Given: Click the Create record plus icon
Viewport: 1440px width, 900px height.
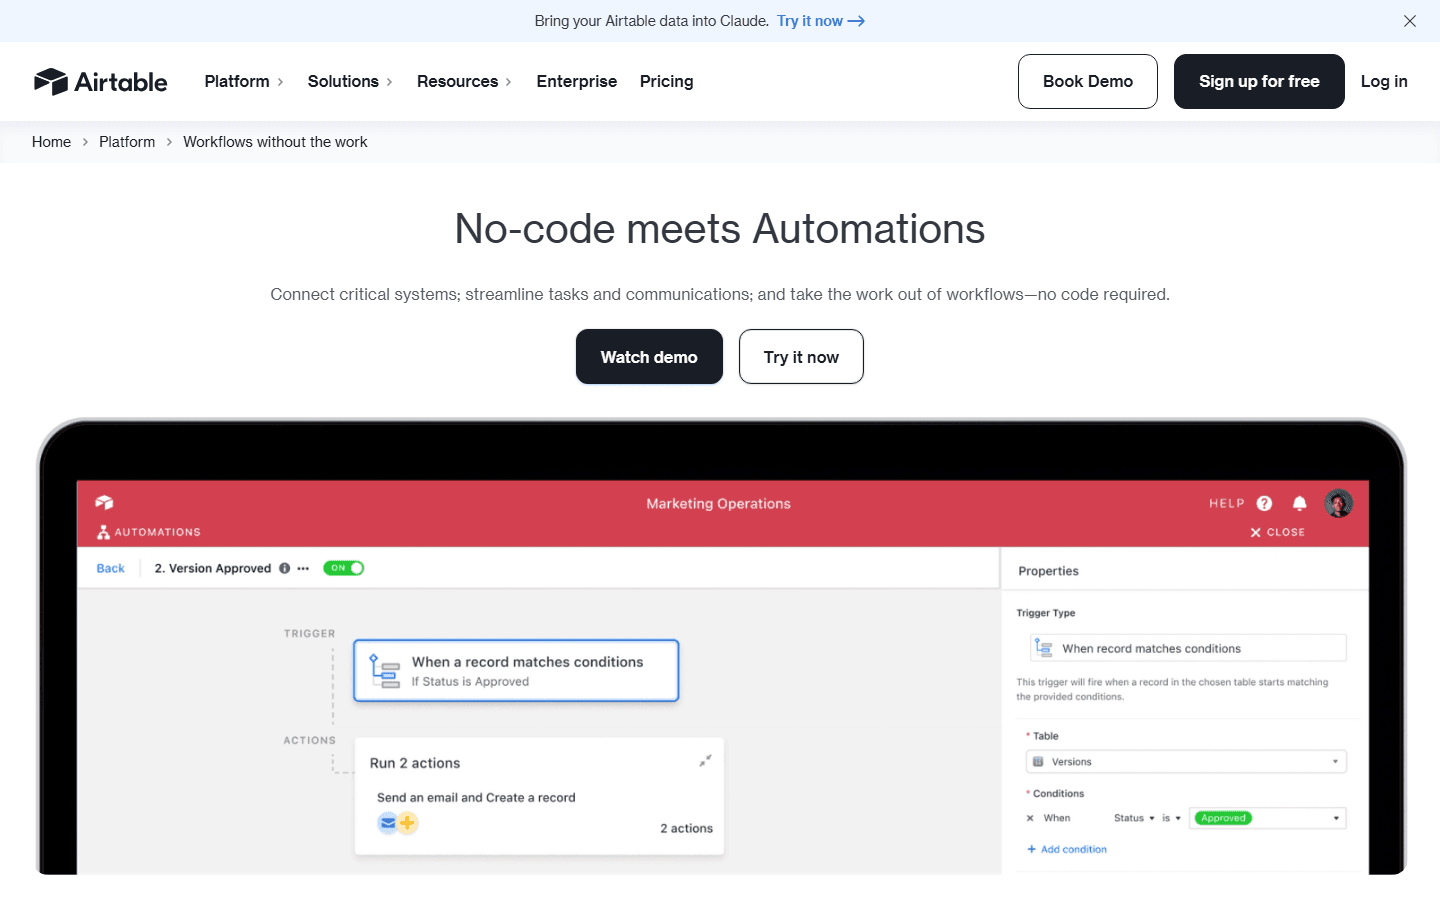Looking at the screenshot, I should 407,823.
